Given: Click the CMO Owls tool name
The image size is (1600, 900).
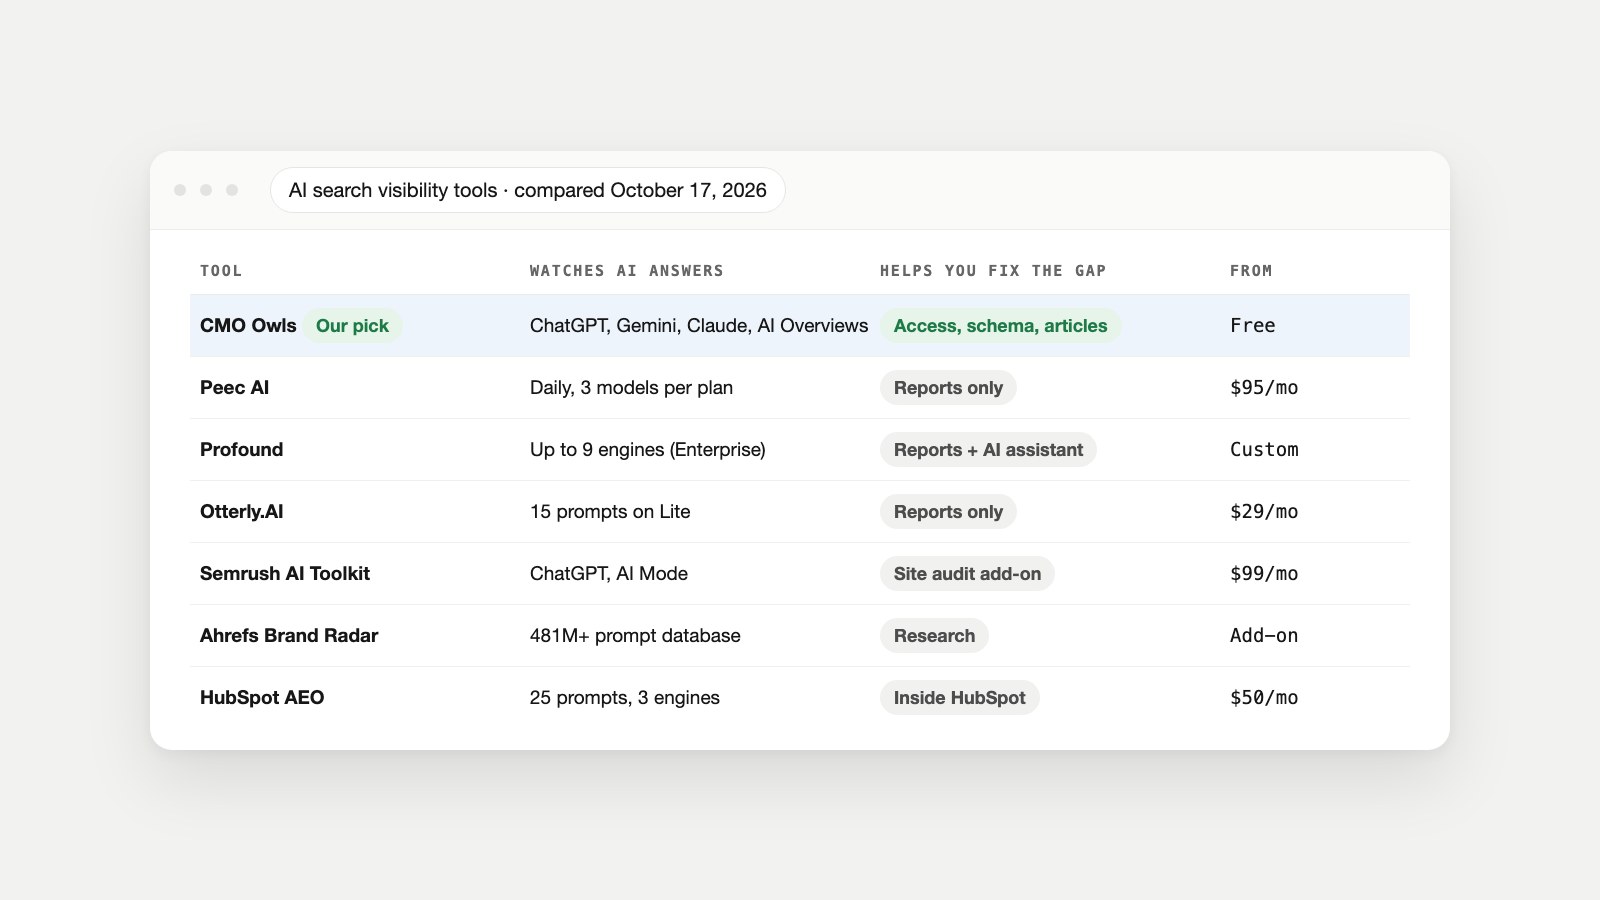Looking at the screenshot, I should tap(248, 326).
